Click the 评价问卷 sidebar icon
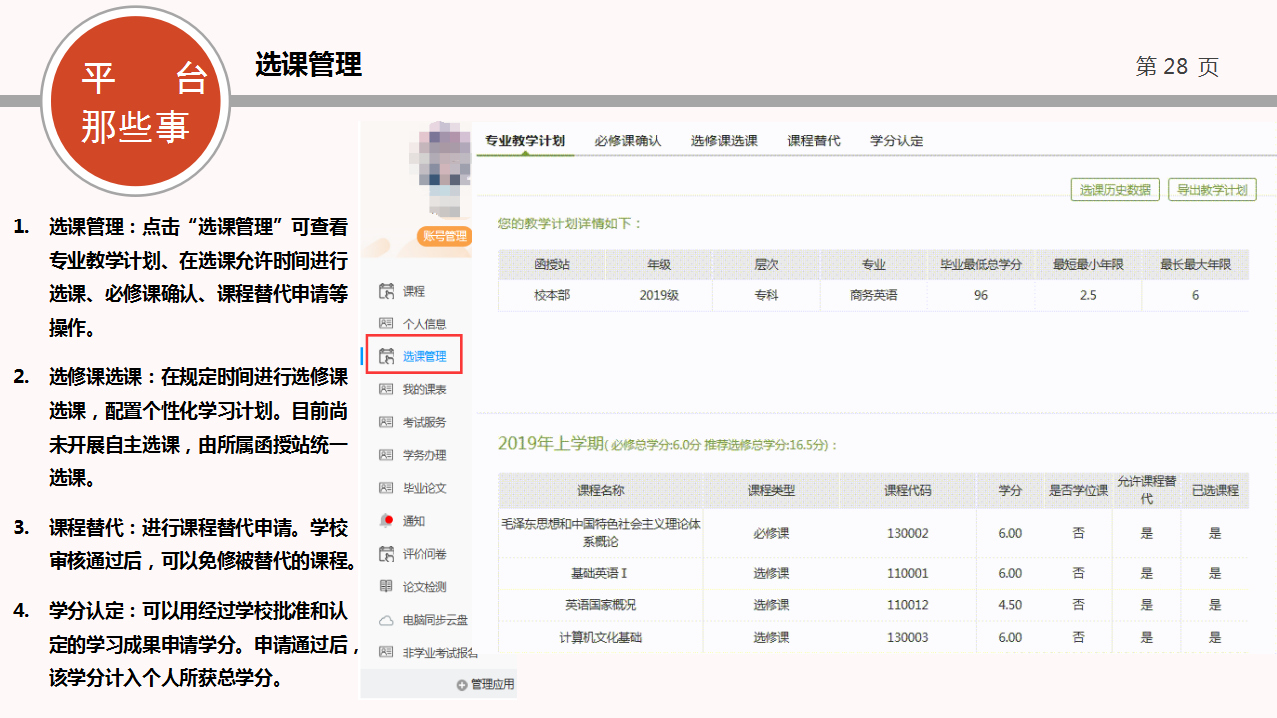The image size is (1277, 718). (386, 554)
